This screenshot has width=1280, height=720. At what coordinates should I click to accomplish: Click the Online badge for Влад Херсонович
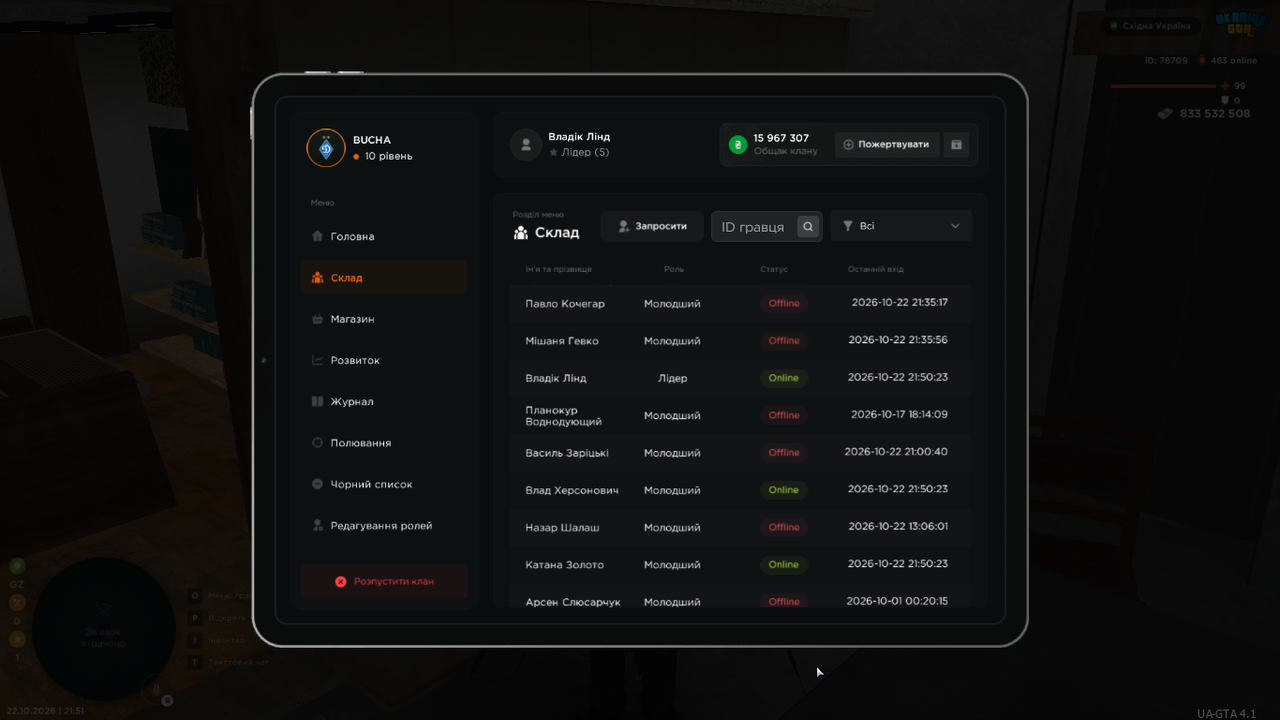[x=784, y=490]
